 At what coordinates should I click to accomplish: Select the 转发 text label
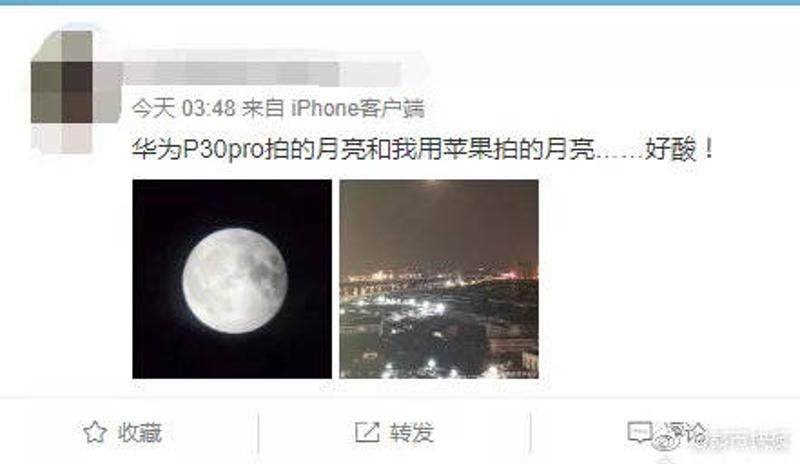coord(411,433)
